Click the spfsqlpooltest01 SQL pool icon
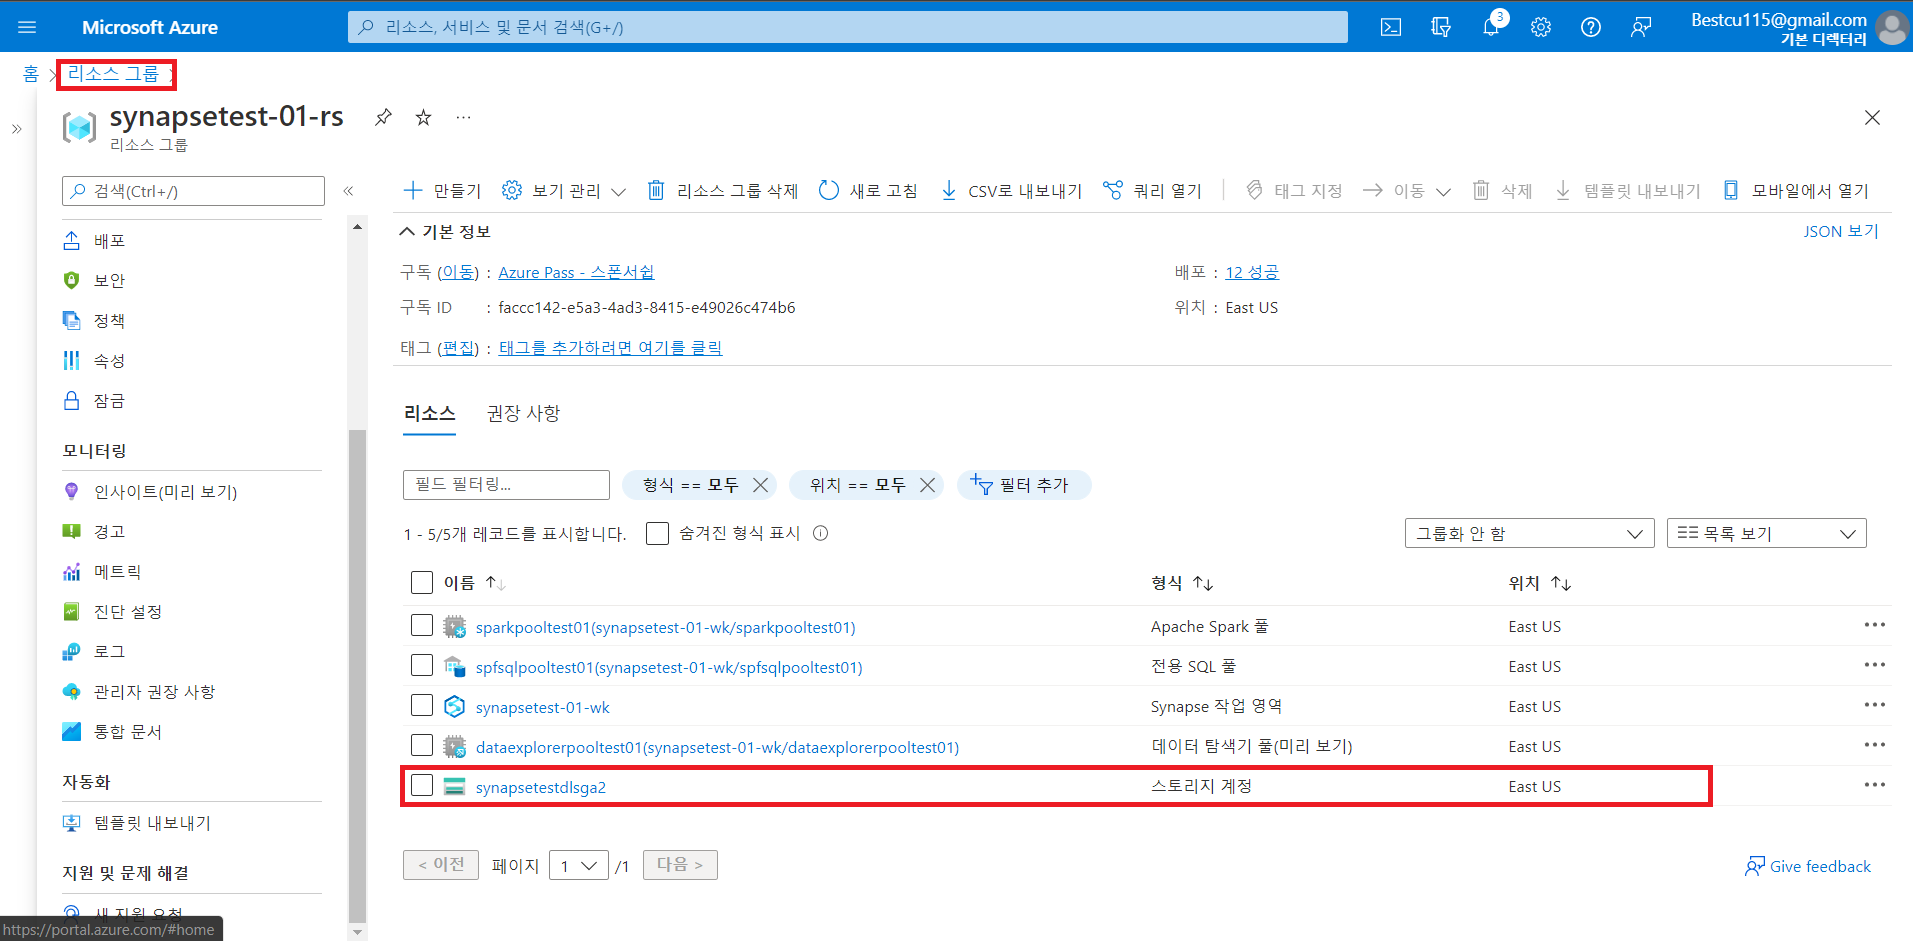 [455, 667]
